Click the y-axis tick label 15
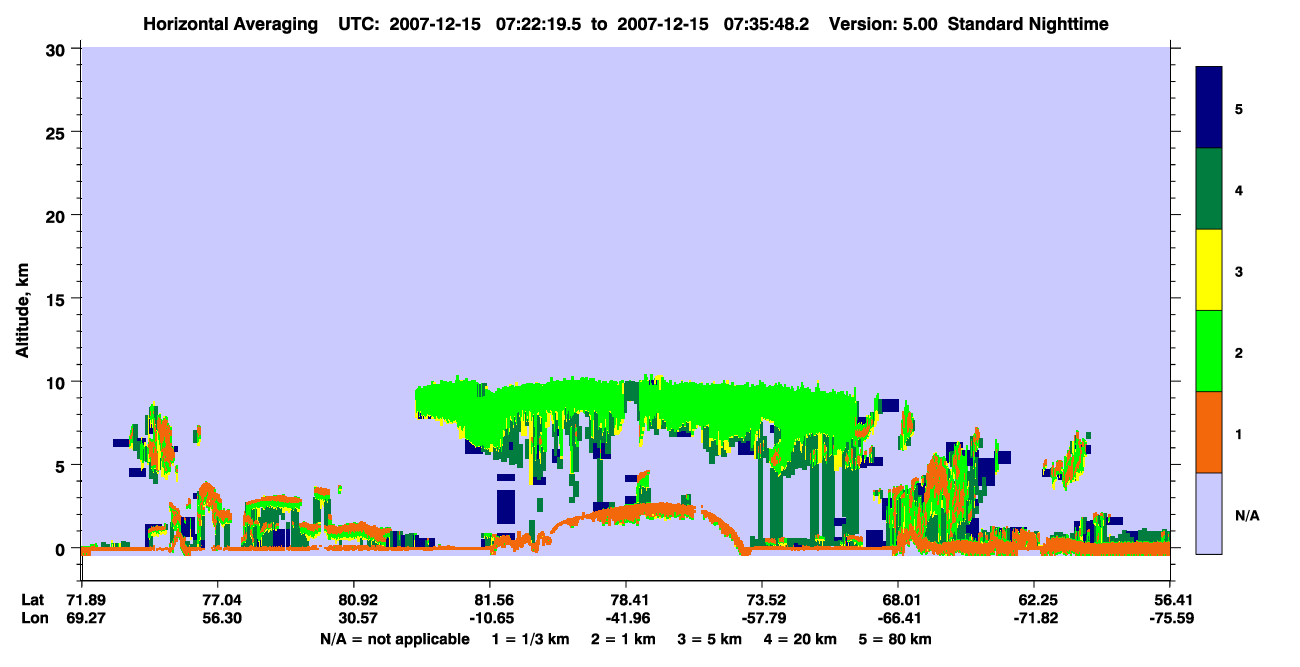Screen dimensions: 1300x667 (58, 299)
